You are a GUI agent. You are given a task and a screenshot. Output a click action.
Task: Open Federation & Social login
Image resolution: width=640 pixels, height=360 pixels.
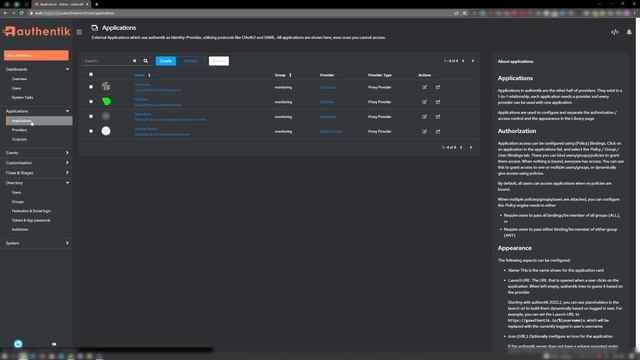[x=31, y=211]
